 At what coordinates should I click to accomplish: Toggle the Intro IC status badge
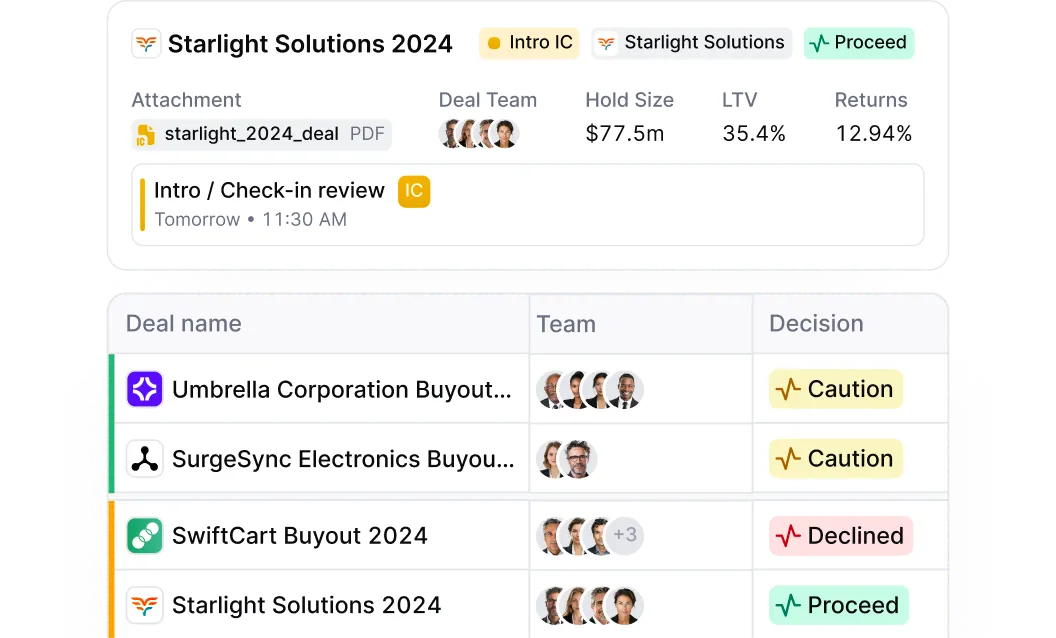click(x=528, y=43)
